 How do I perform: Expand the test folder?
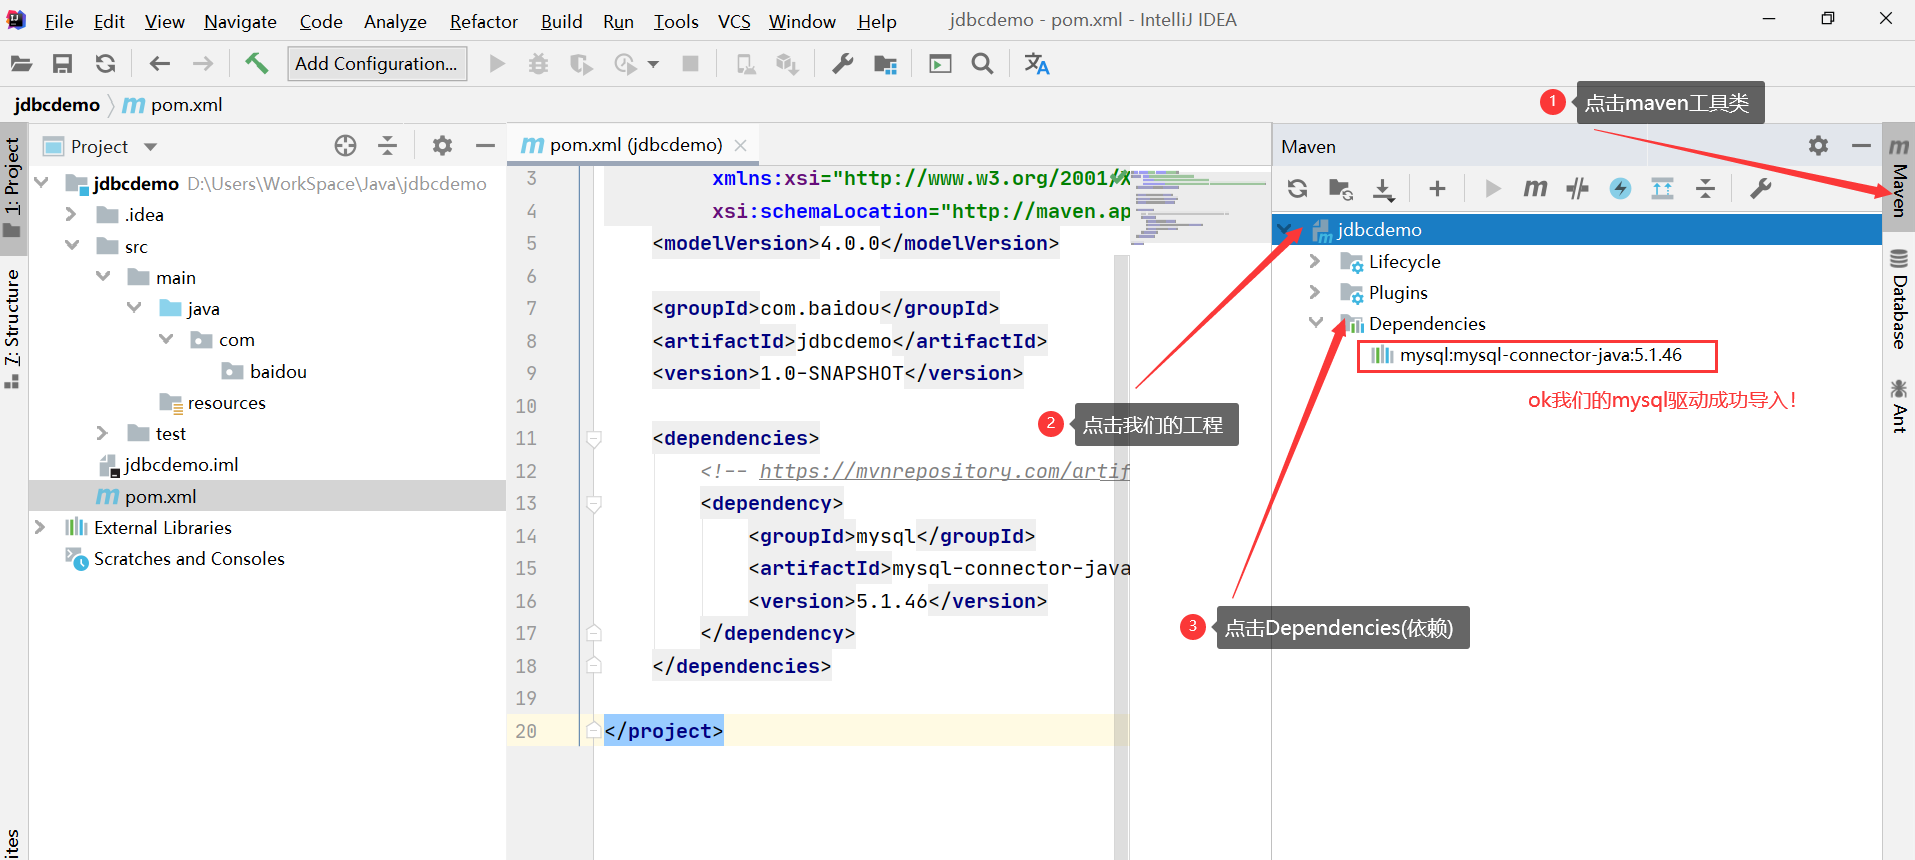point(102,433)
